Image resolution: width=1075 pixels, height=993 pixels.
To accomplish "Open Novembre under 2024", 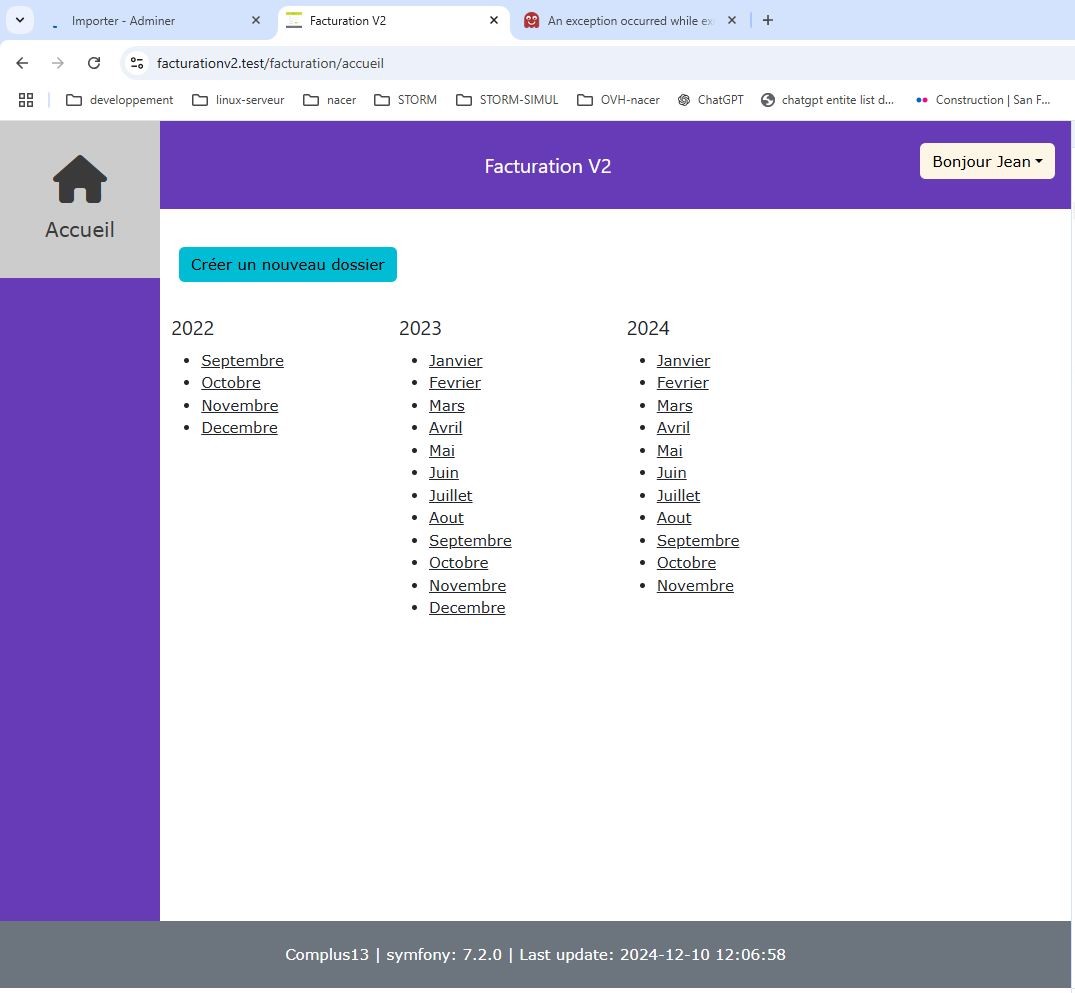I will click(x=695, y=586).
